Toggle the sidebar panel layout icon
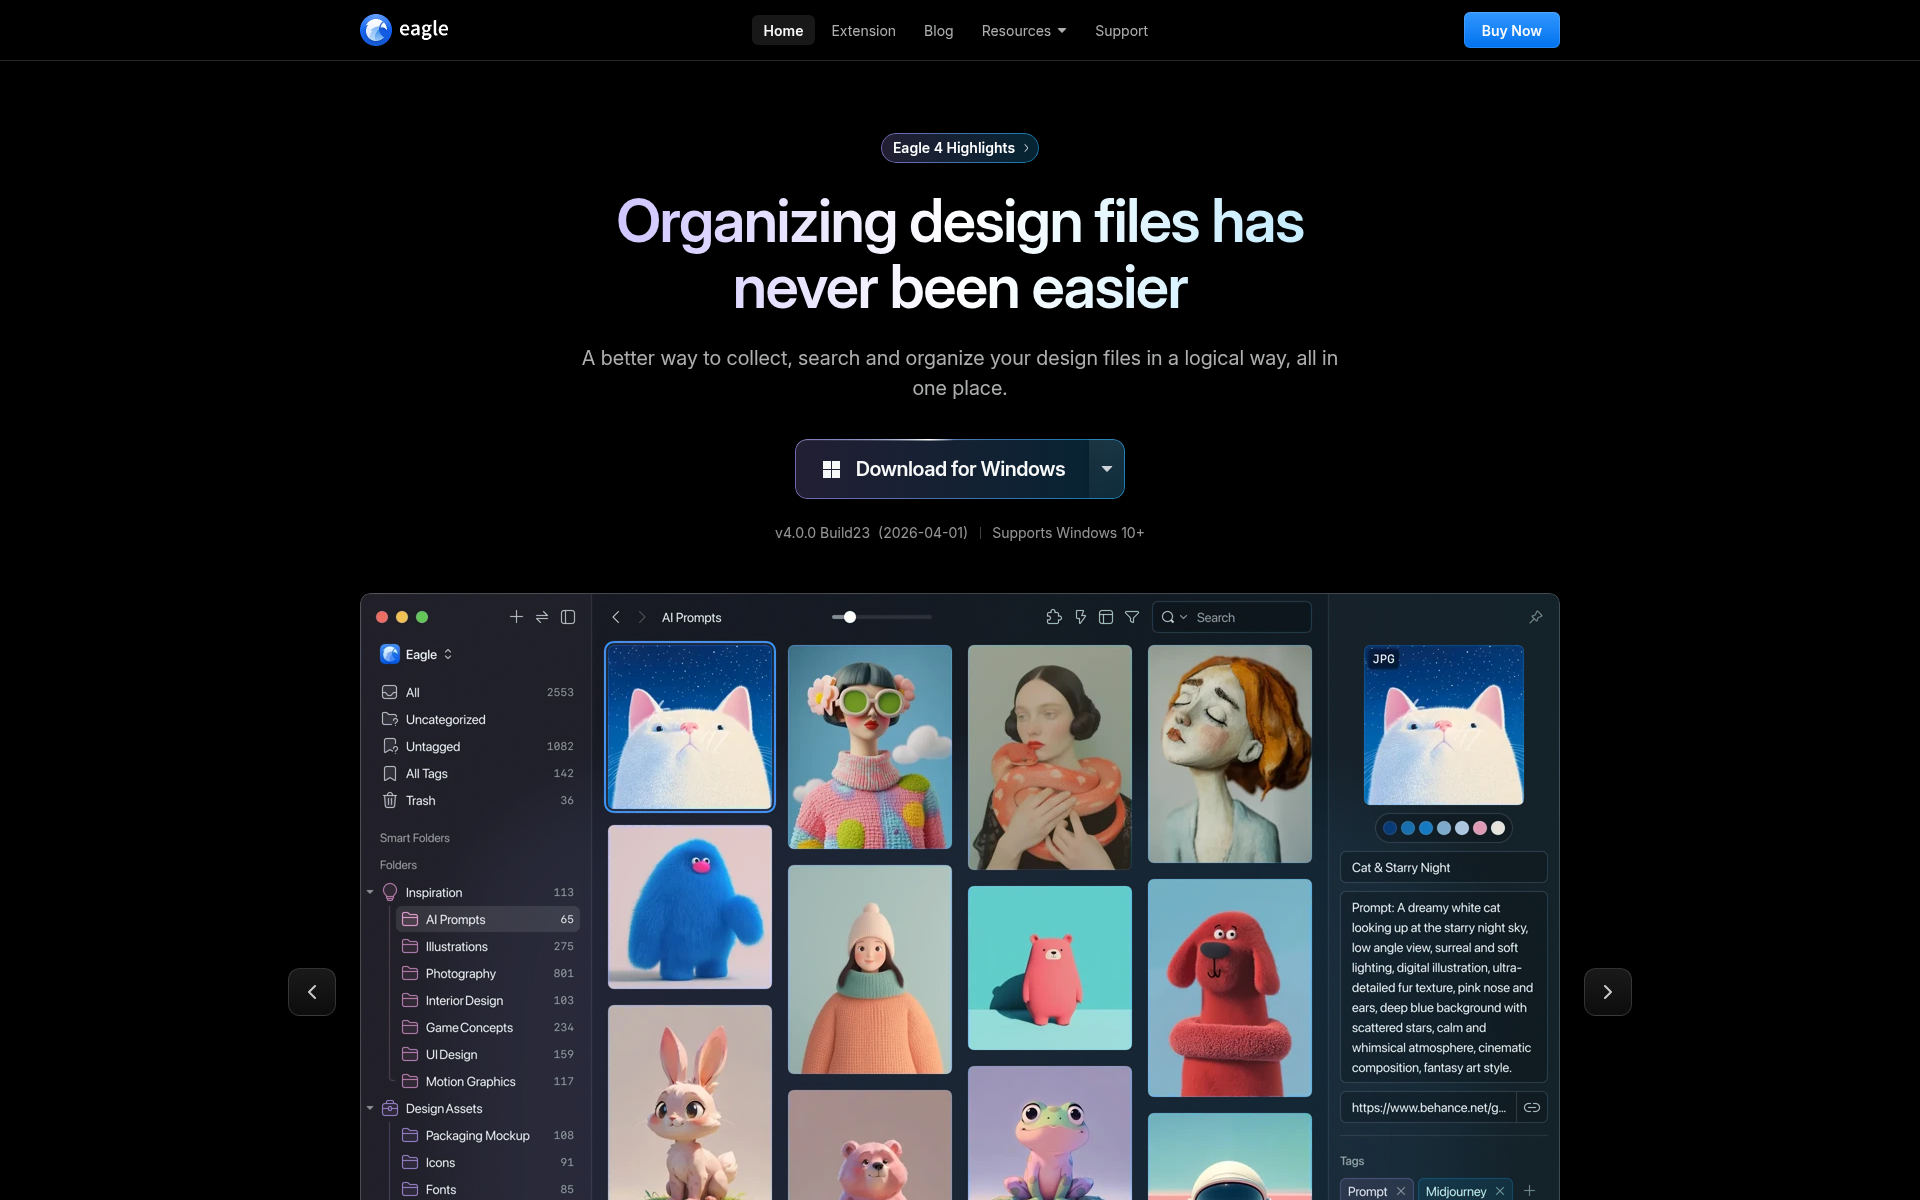The height and width of the screenshot is (1200, 1920). pos(568,617)
